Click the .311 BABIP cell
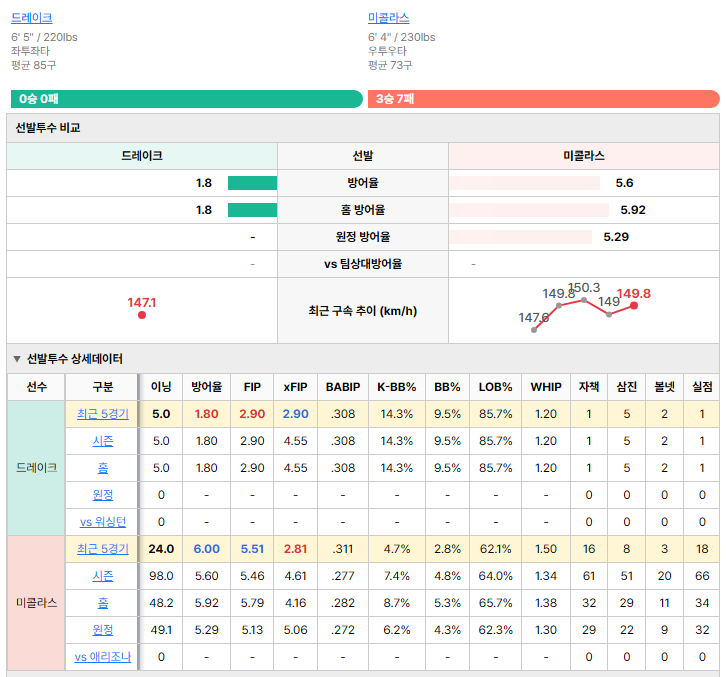The width and height of the screenshot is (726, 677). click(343, 549)
